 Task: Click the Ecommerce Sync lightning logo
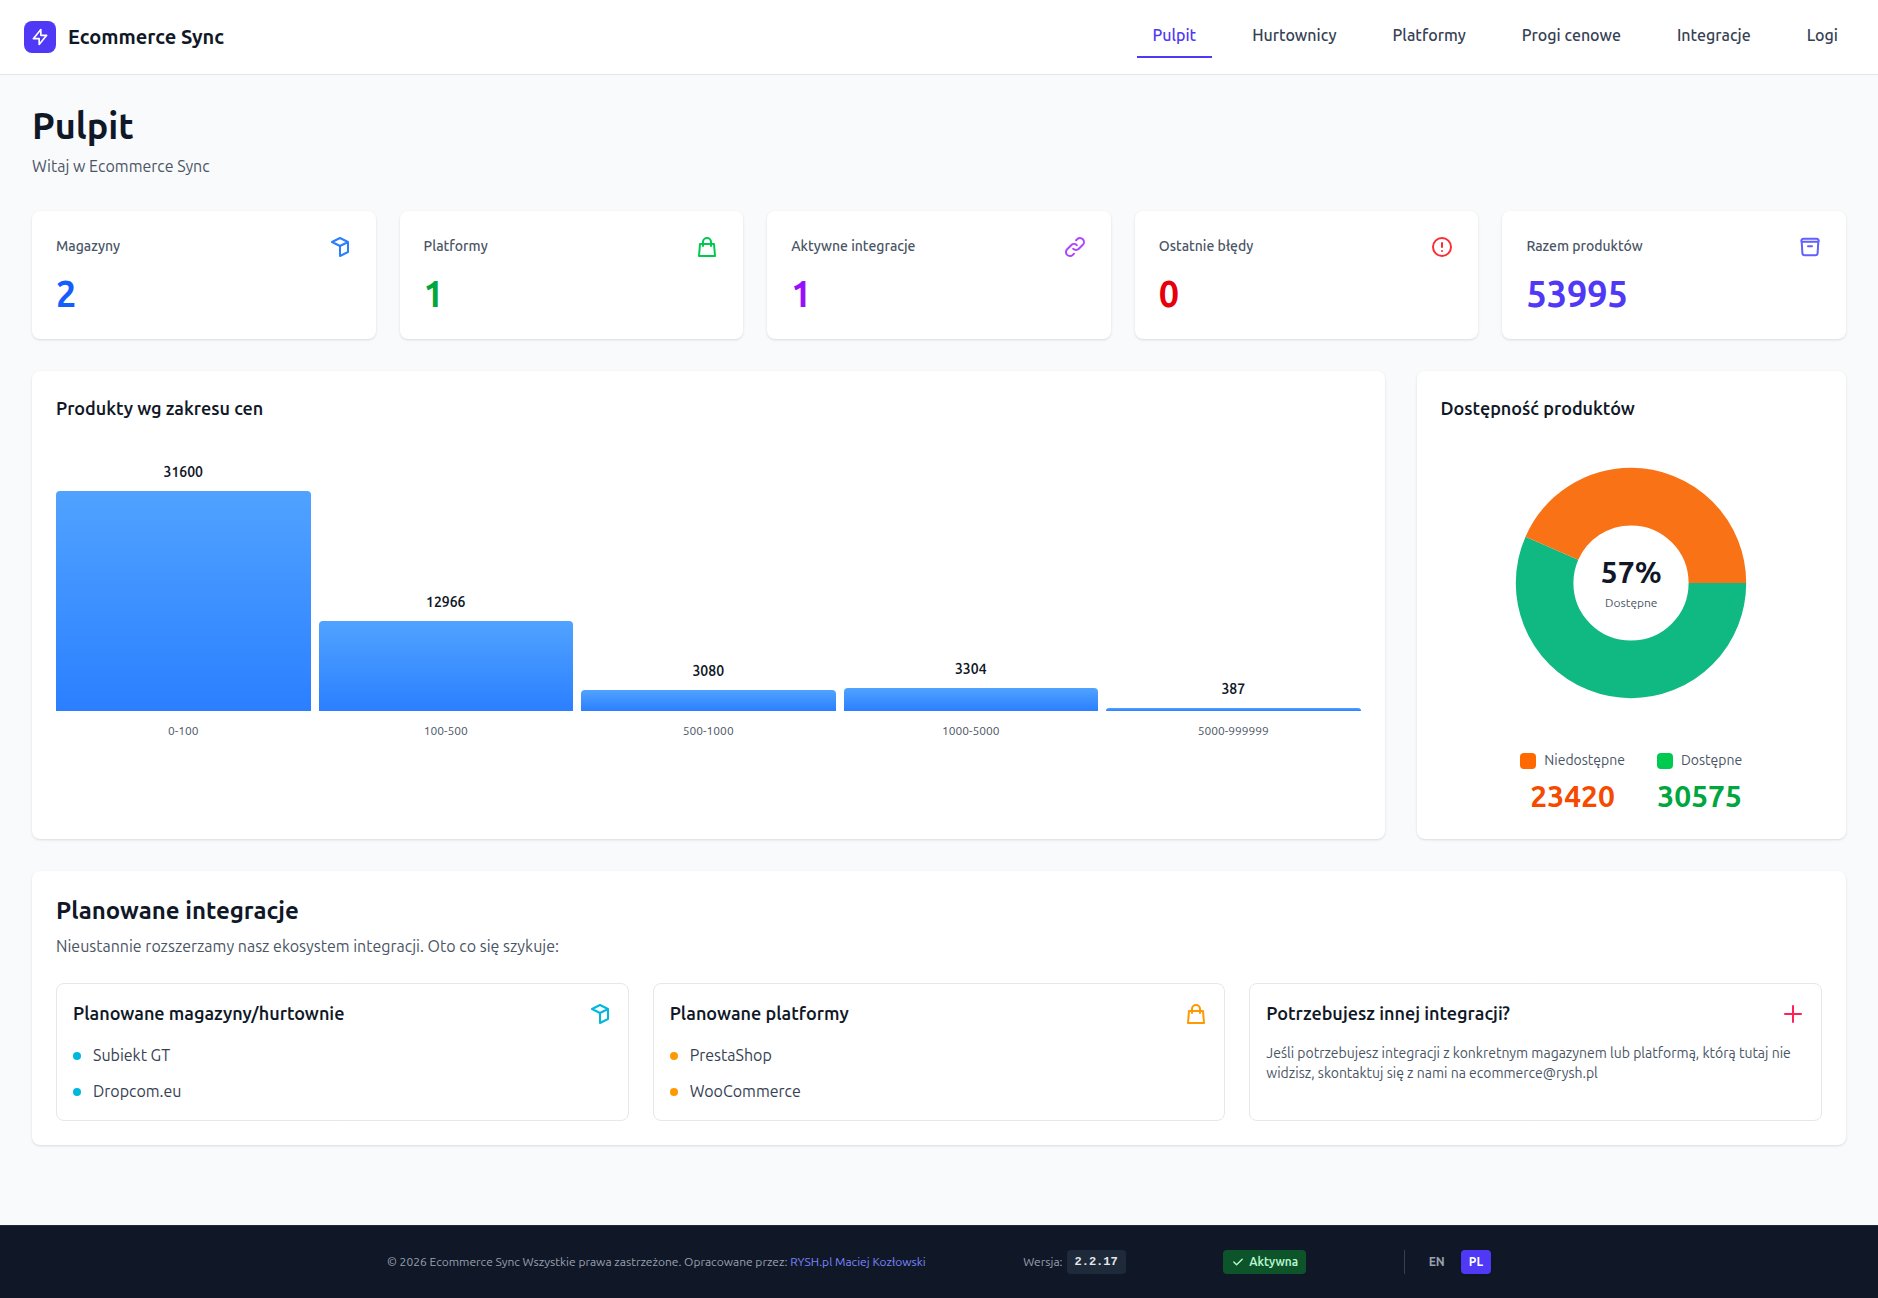(x=41, y=37)
